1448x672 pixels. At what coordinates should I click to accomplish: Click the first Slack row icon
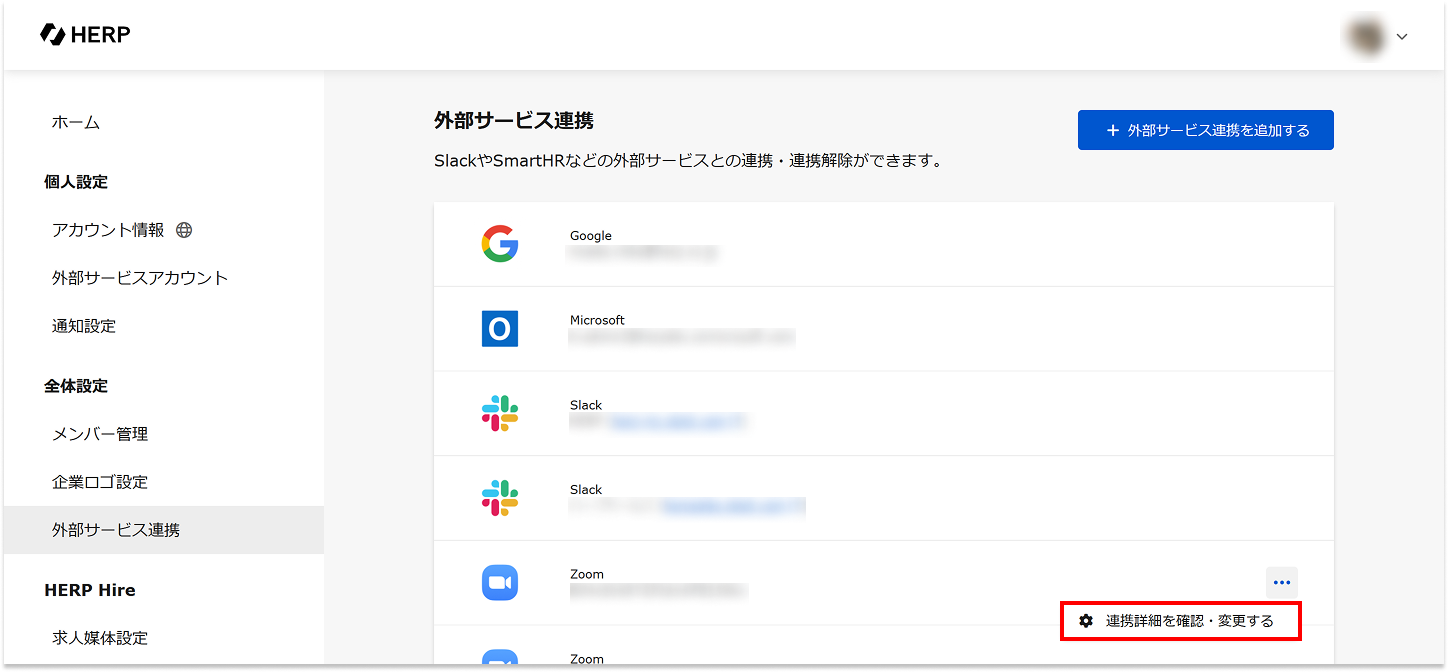coord(500,413)
